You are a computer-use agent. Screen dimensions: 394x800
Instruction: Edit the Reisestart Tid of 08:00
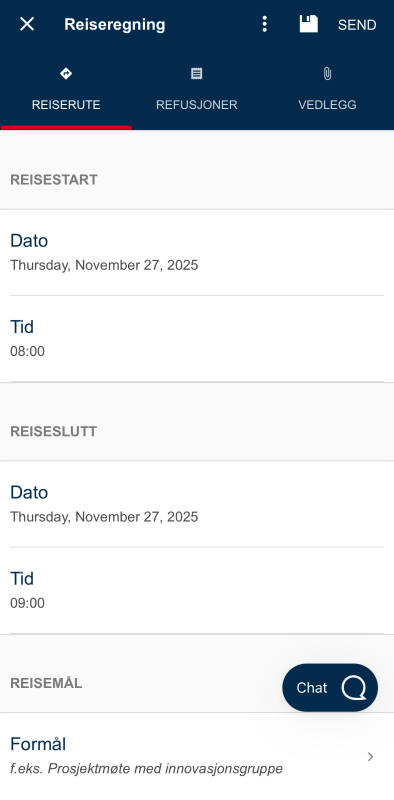point(197,339)
